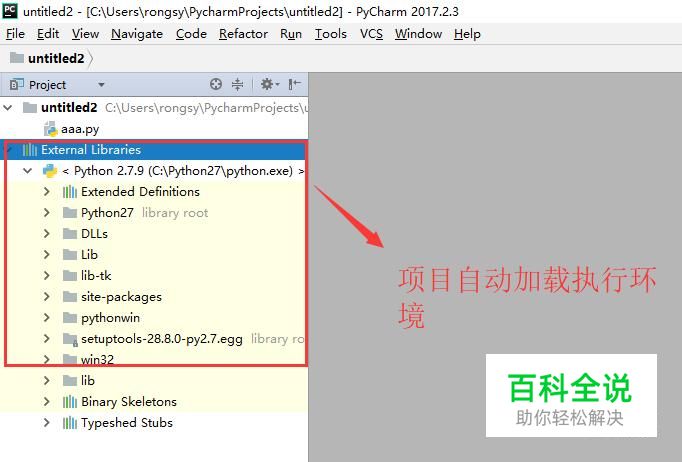
Task: Click the Extended Definitions library icon
Action: (70, 191)
